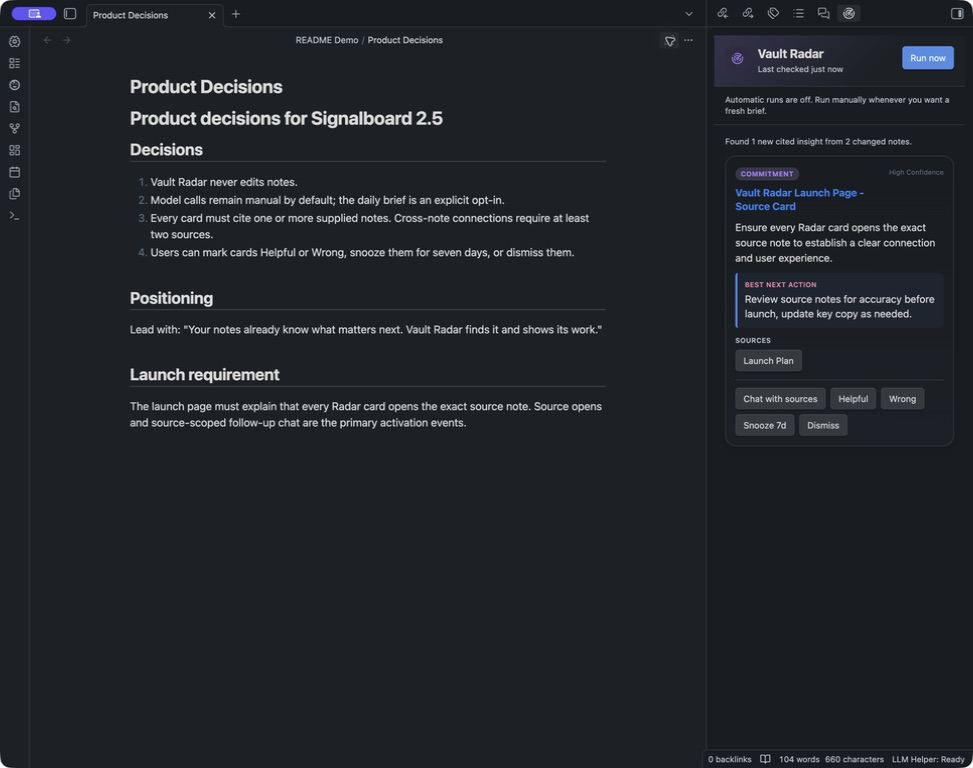Navigate back with the left arrow
Screen dimensions: 973x768
[x=48, y=40]
